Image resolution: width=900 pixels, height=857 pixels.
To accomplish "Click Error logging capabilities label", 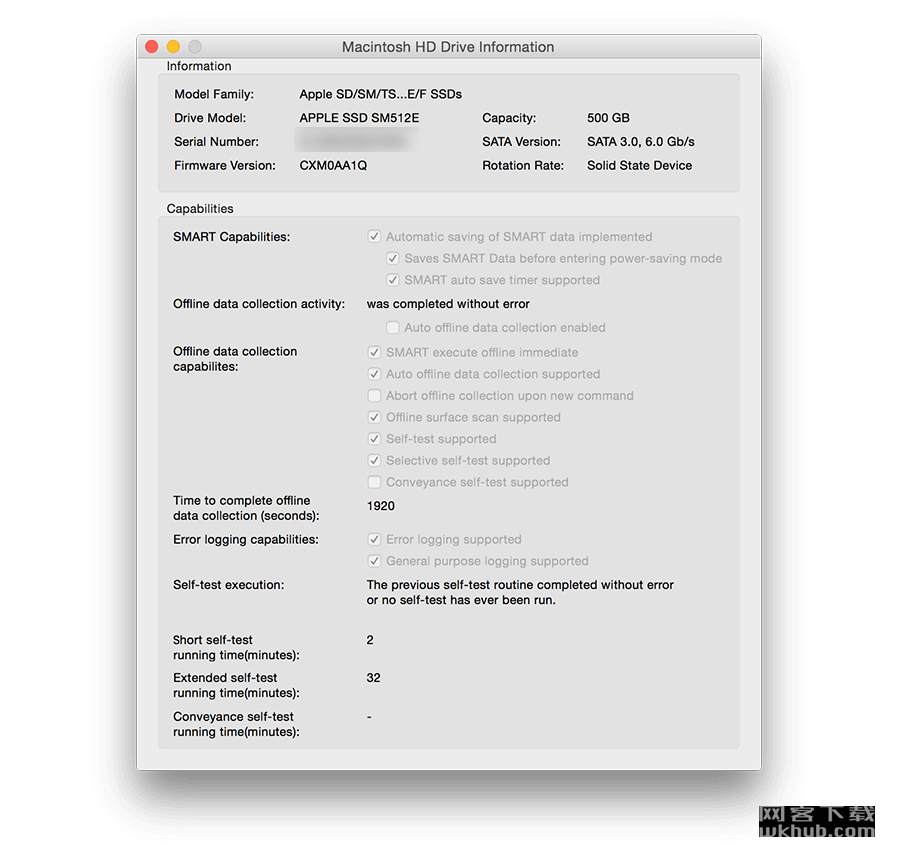I will 246,540.
